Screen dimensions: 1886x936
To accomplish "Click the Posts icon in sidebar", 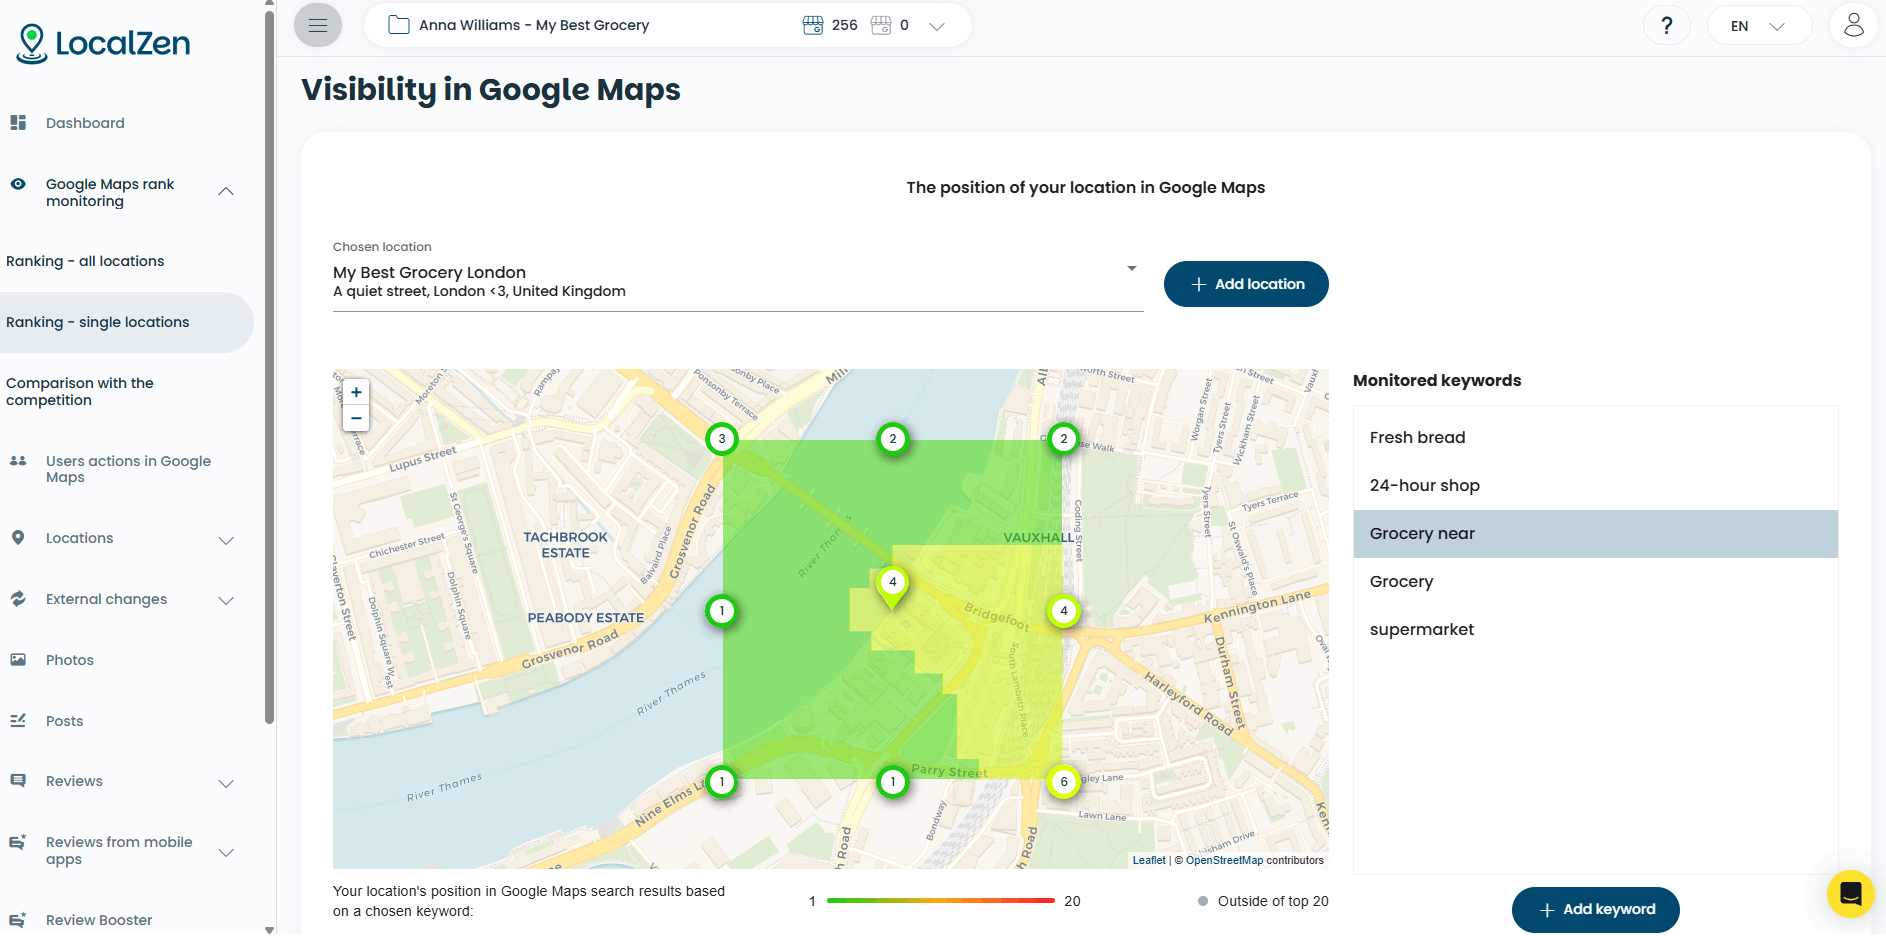I will click(18, 721).
